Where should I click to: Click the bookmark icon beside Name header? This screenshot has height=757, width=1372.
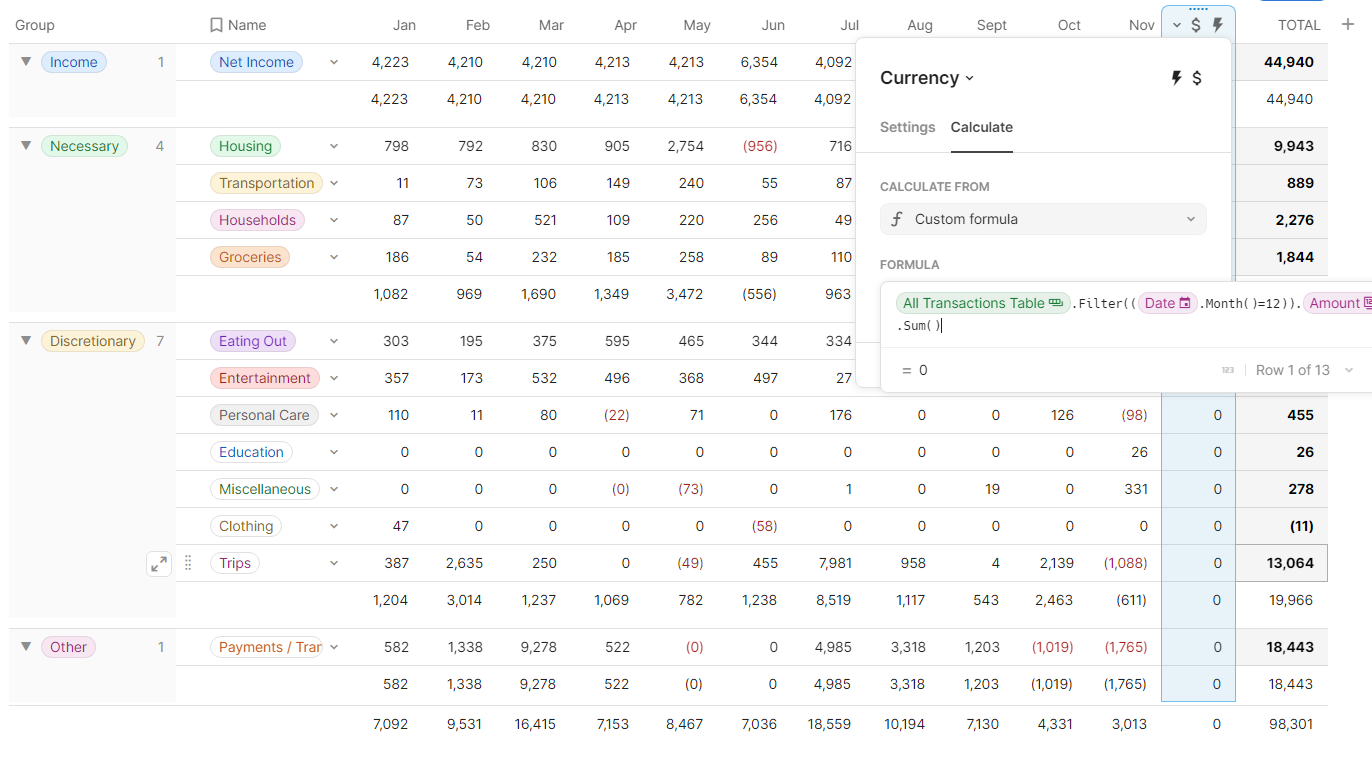216,25
